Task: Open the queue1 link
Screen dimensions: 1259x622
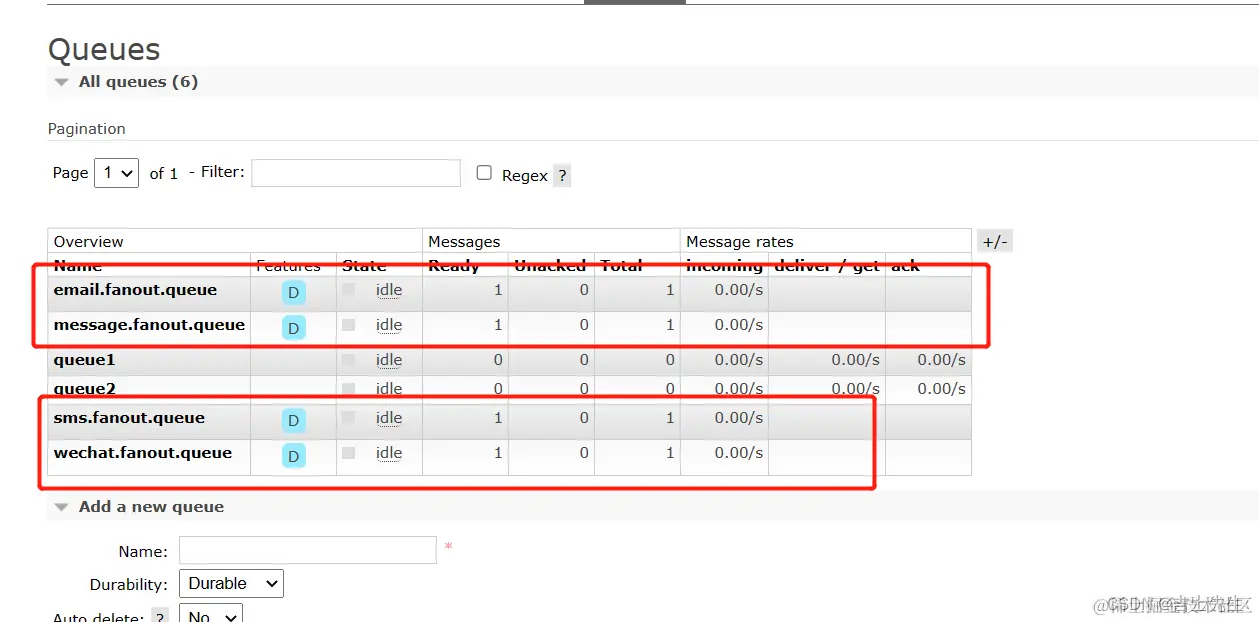Action: (x=85, y=360)
